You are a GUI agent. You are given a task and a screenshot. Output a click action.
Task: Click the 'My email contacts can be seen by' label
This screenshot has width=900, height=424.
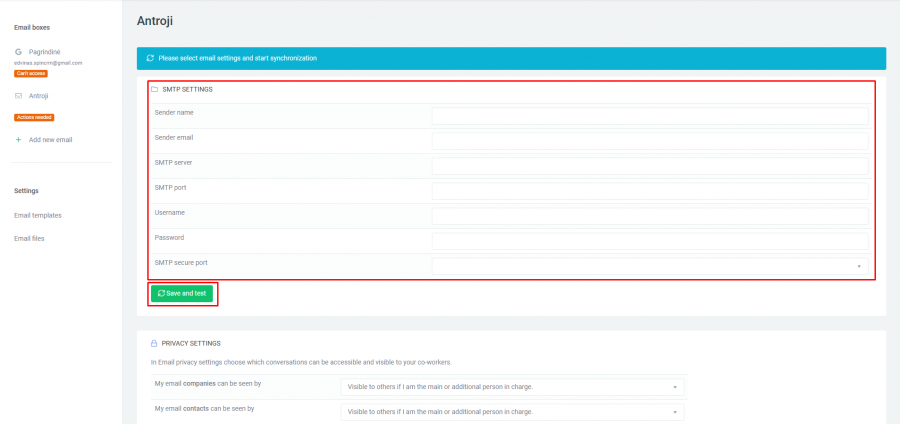tap(205, 409)
